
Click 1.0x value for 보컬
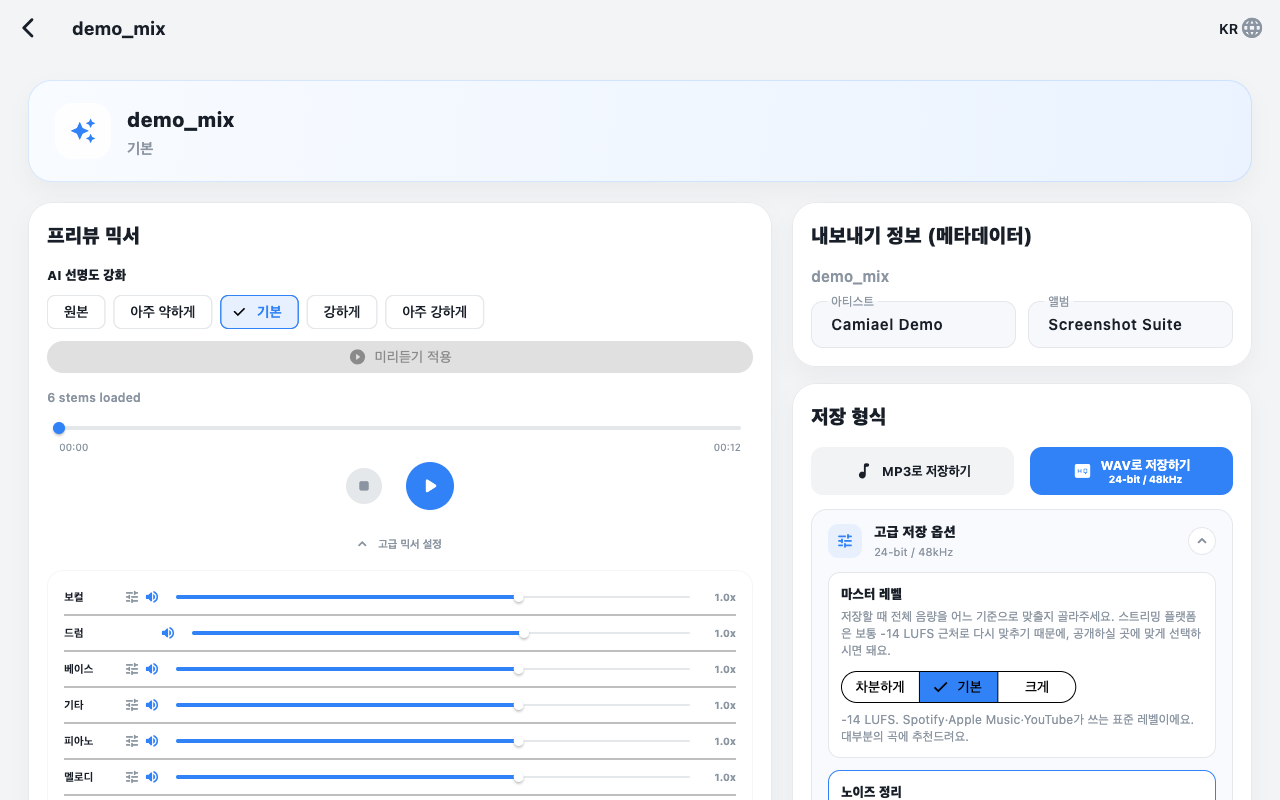(x=725, y=597)
